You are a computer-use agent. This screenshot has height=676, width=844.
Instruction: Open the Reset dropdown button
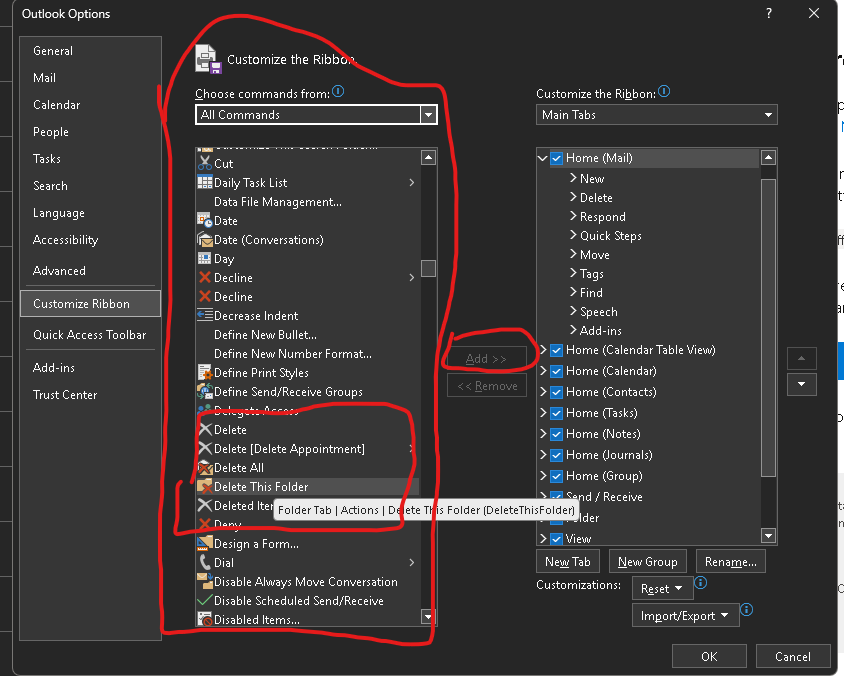(x=662, y=588)
